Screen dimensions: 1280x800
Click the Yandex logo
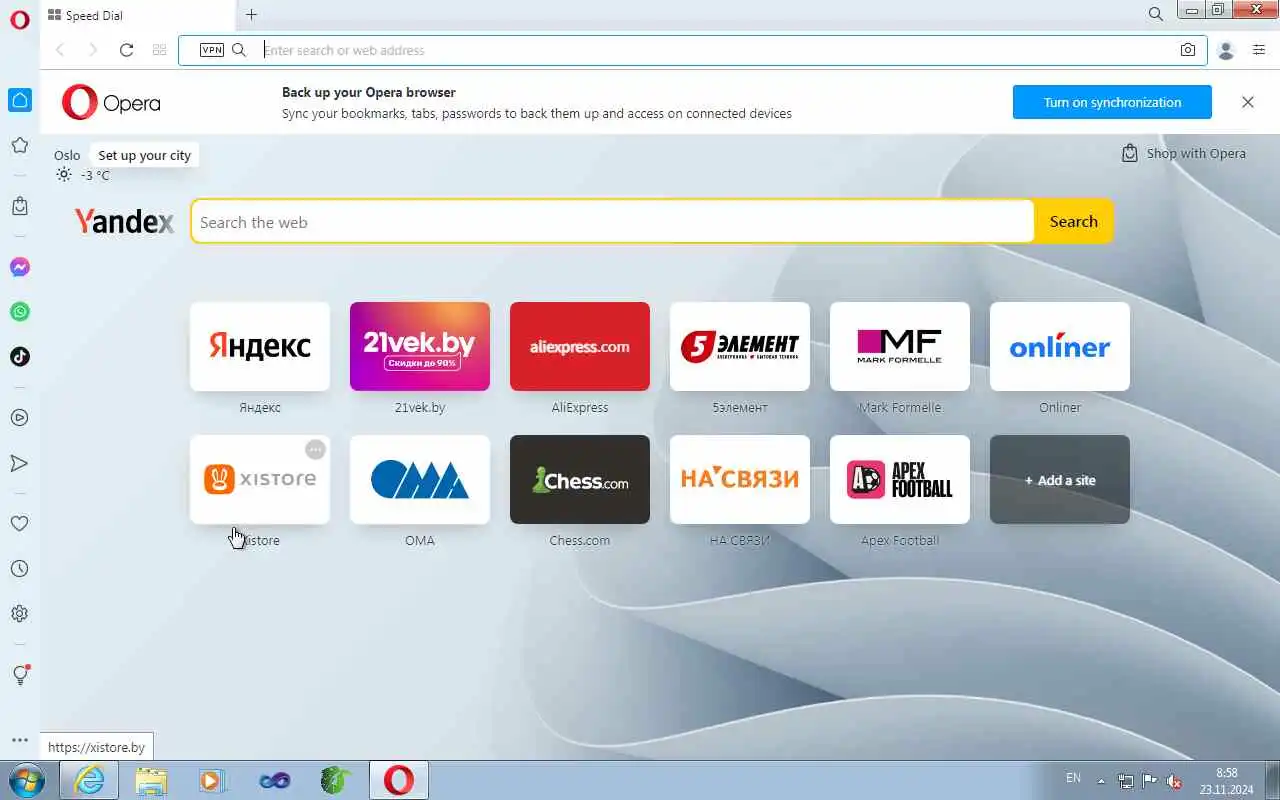point(124,221)
